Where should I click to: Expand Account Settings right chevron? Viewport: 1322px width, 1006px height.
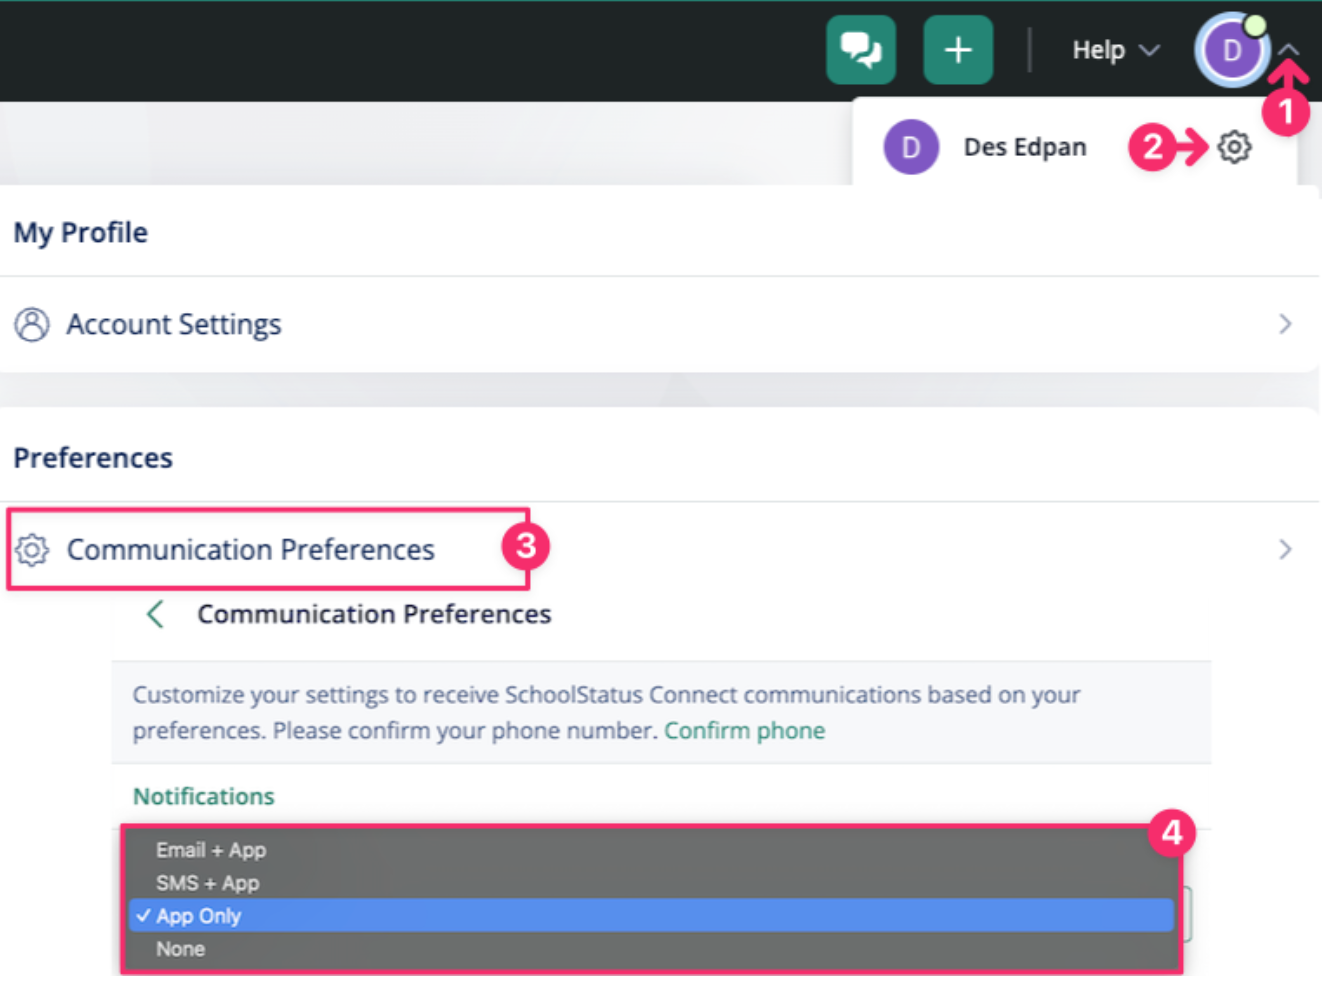click(x=1285, y=324)
